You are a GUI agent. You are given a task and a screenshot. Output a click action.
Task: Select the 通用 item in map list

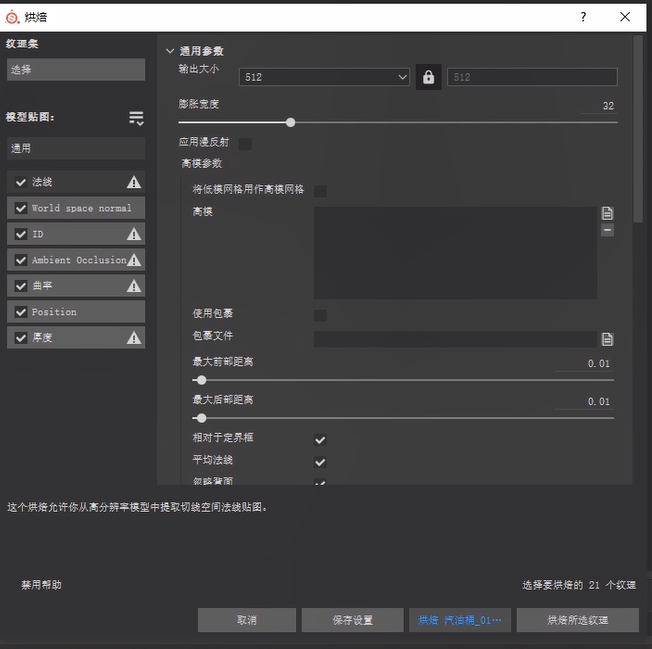pyautogui.click(x=75, y=148)
